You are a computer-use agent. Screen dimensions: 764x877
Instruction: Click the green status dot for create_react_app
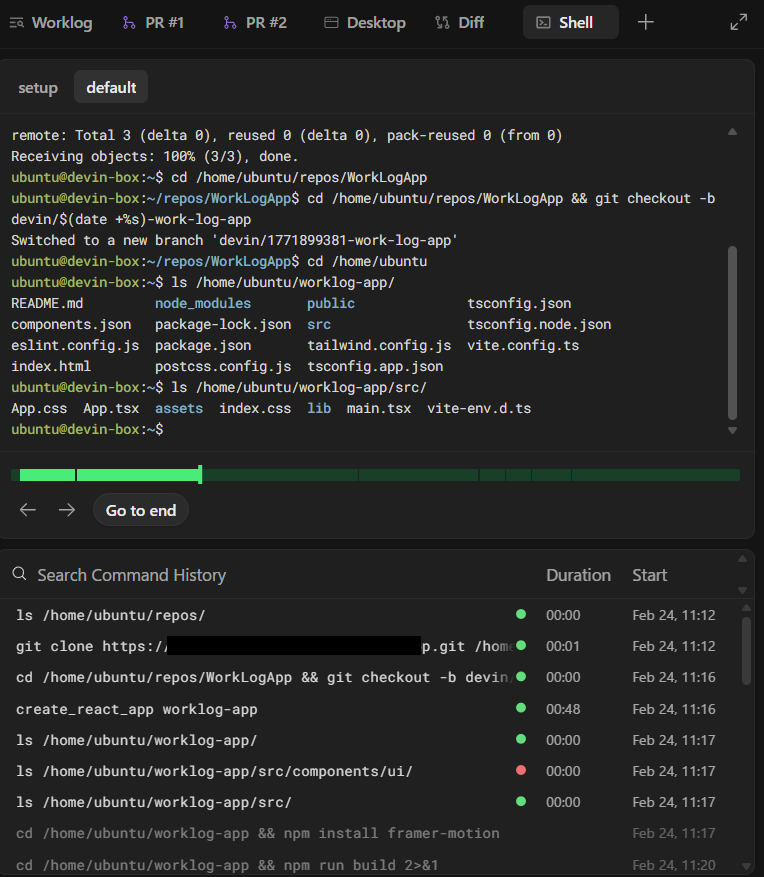coord(520,708)
